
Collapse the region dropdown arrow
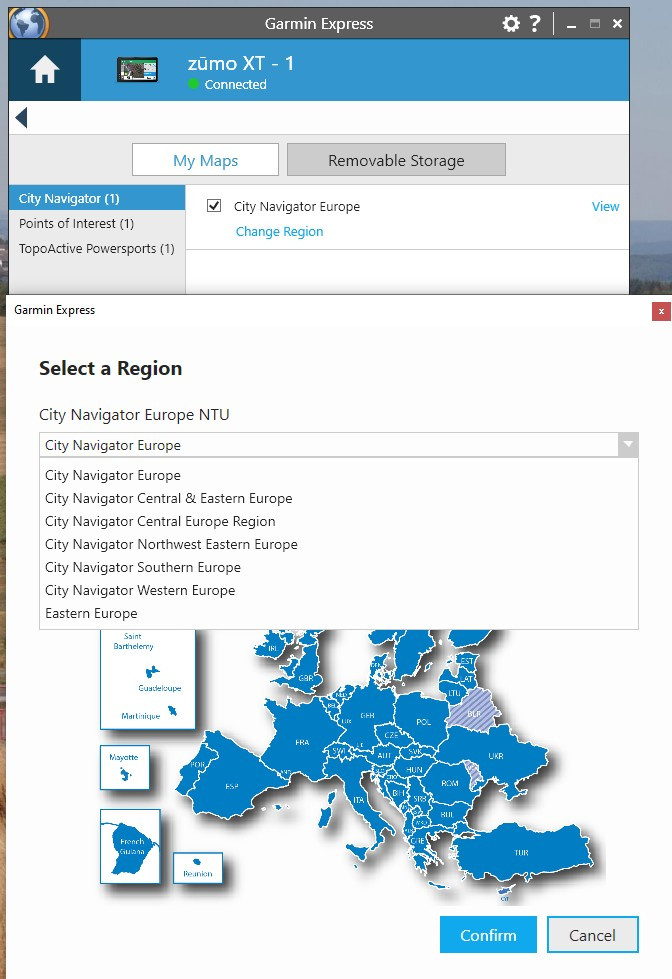628,445
